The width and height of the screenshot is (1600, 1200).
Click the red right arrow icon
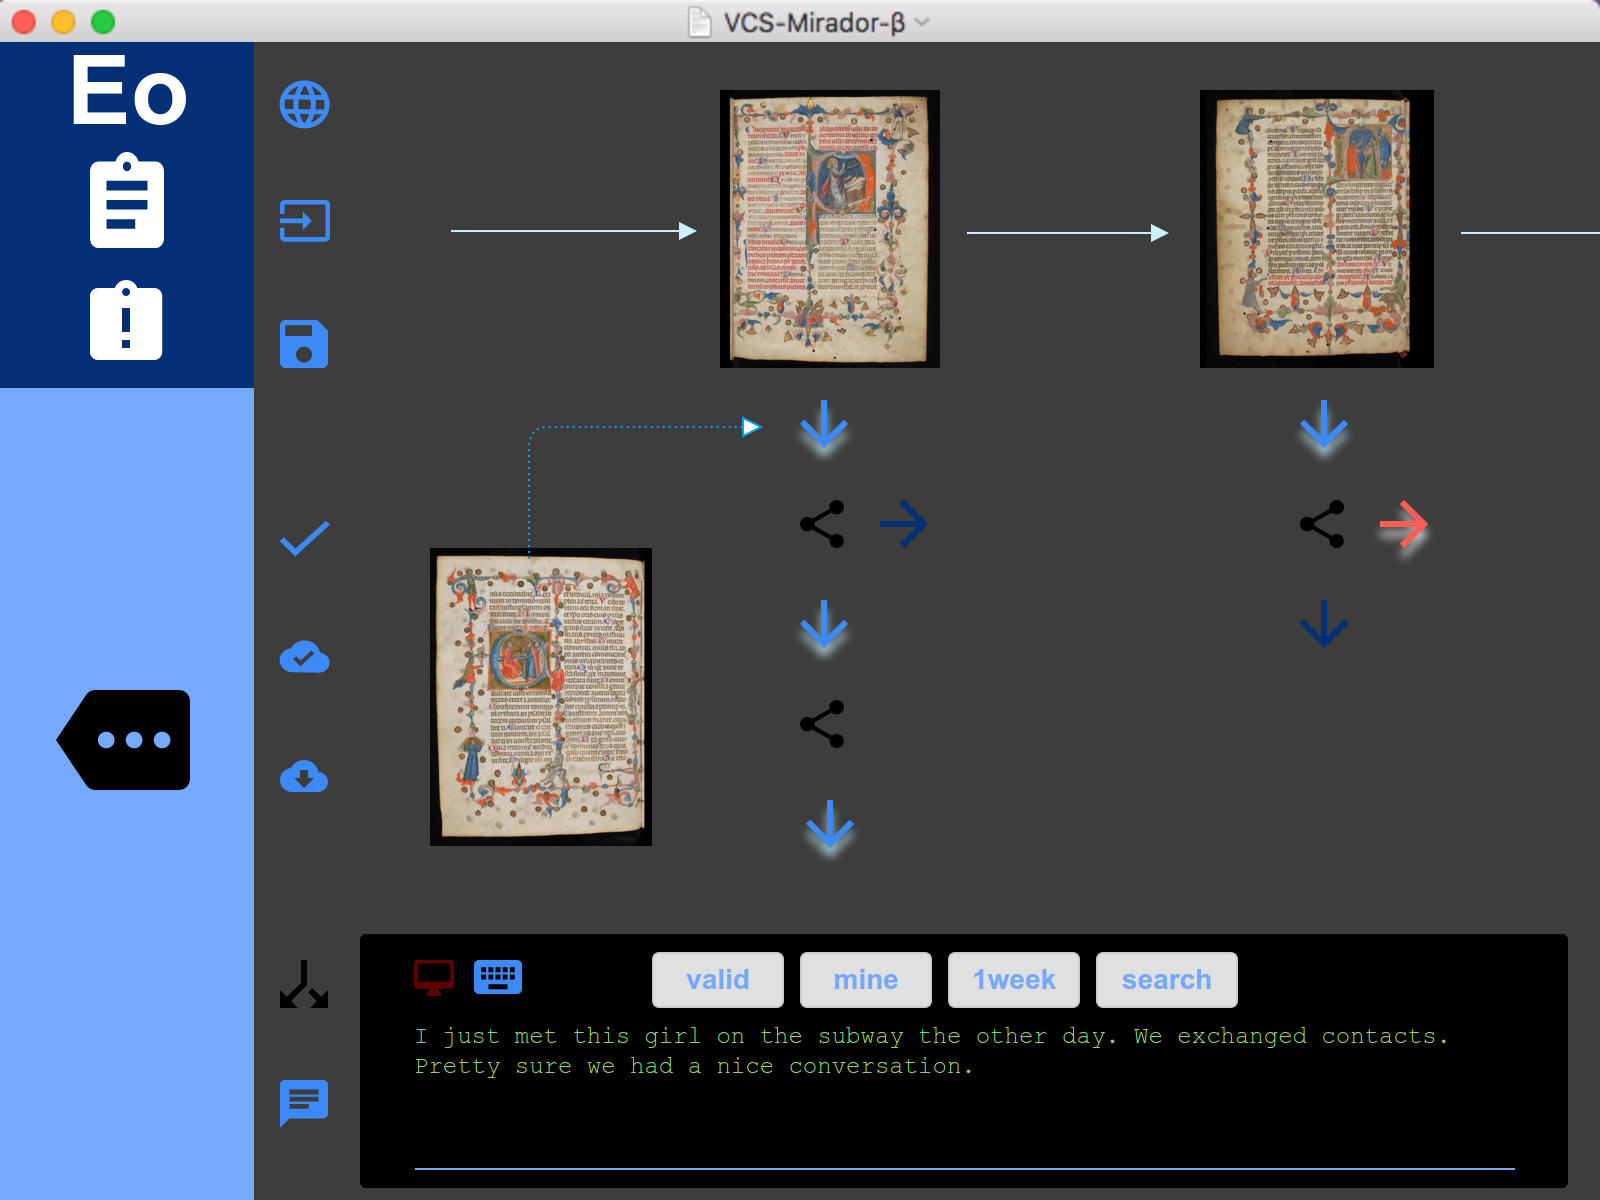coord(1403,524)
